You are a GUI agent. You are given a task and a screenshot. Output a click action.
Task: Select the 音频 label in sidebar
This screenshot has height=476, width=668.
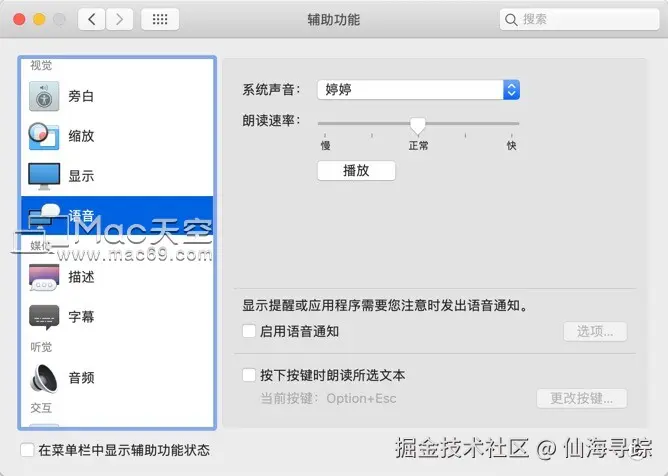point(81,378)
